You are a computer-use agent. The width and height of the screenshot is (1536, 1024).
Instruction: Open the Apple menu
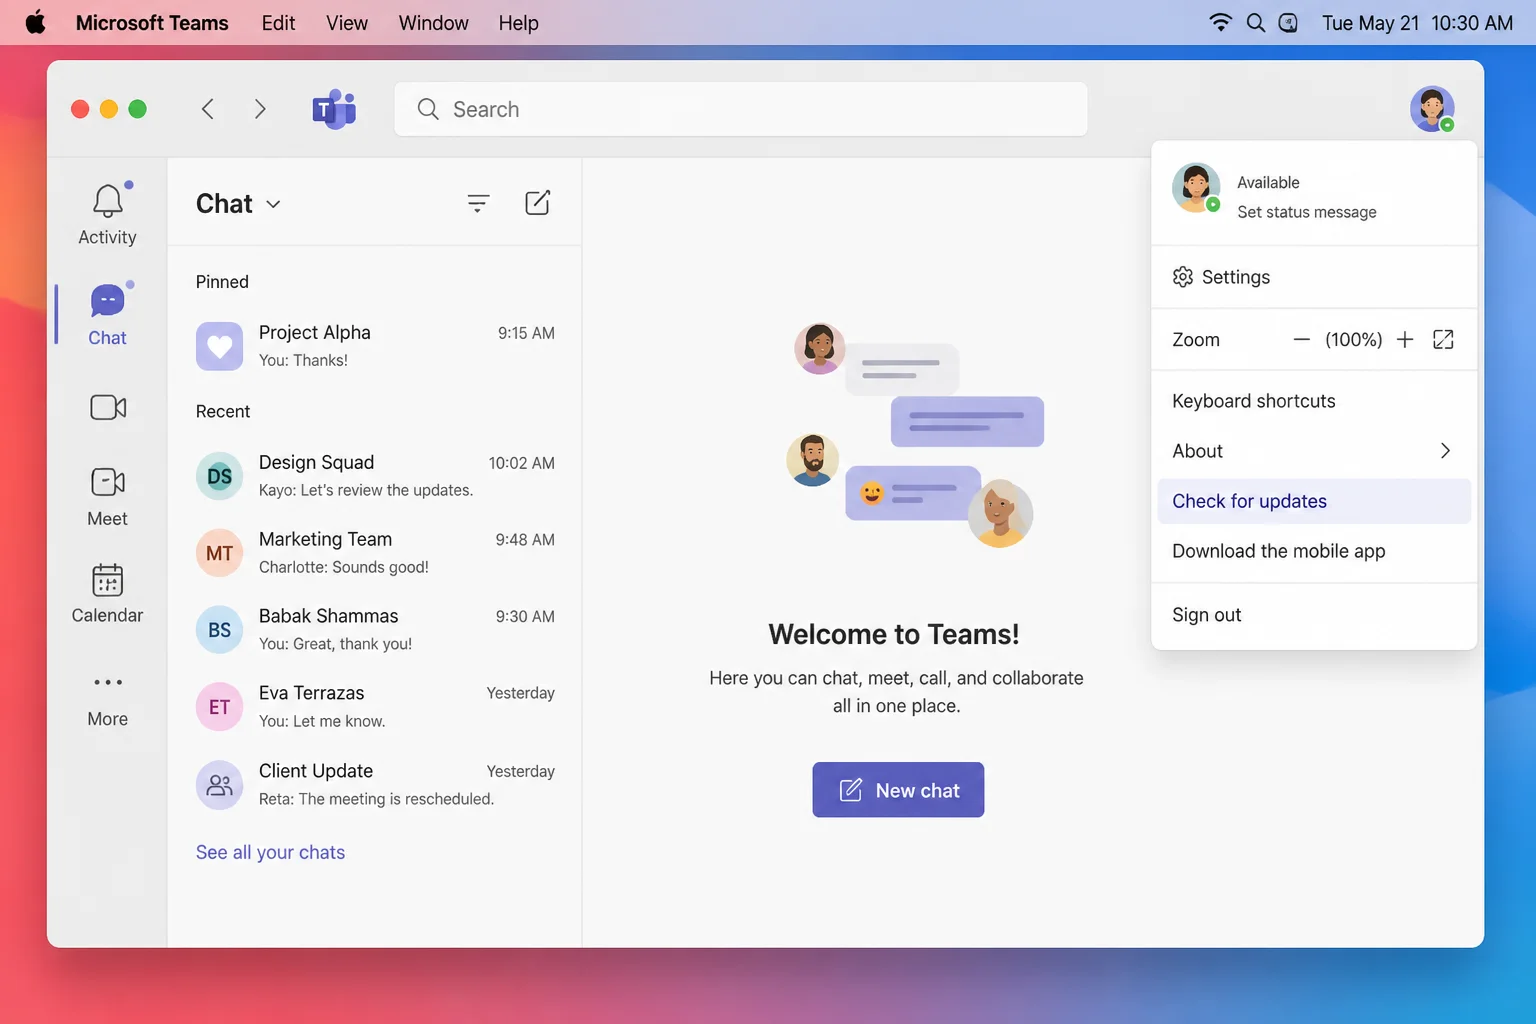[35, 22]
